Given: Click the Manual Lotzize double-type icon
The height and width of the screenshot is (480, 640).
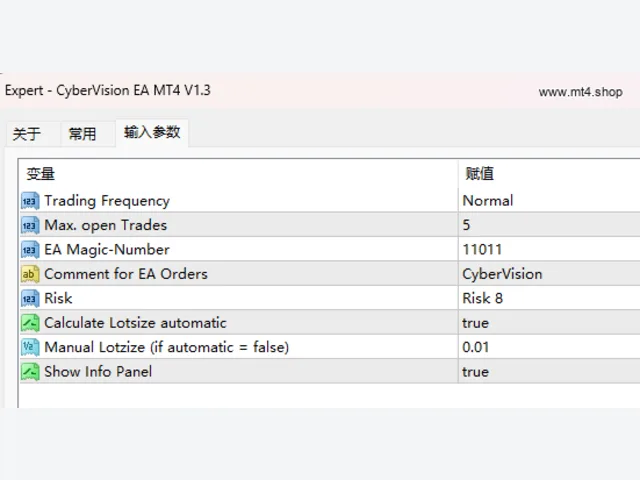Looking at the screenshot, I should (30, 347).
